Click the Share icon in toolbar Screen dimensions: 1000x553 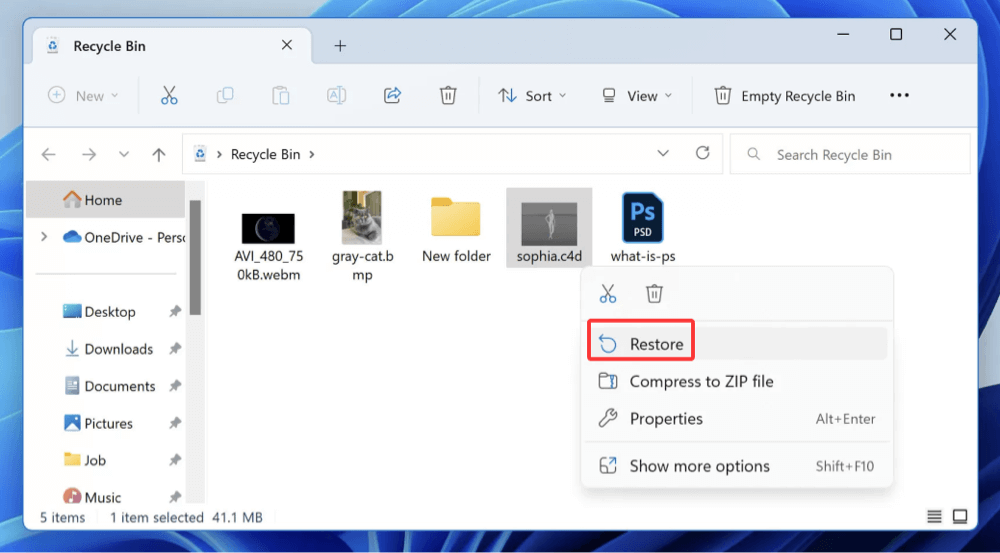(x=392, y=96)
